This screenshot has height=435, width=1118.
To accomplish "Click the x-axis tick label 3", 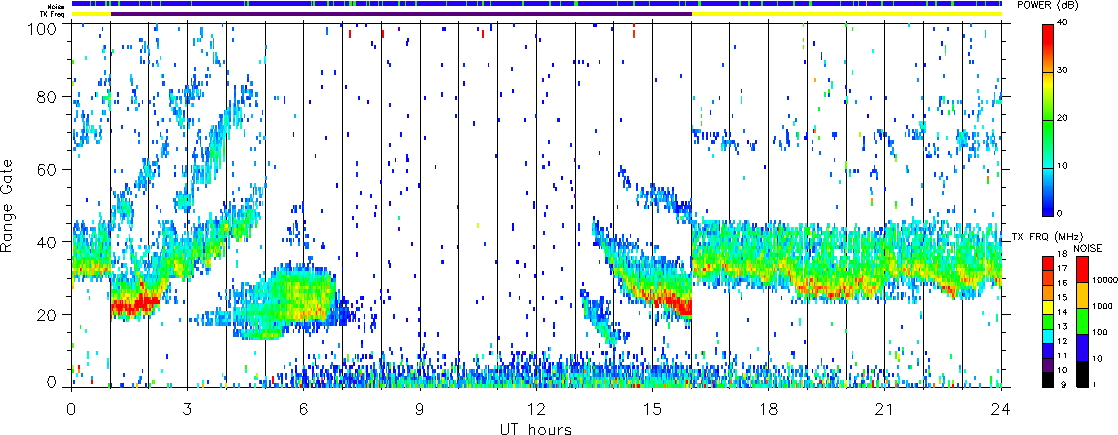I will point(188,409).
